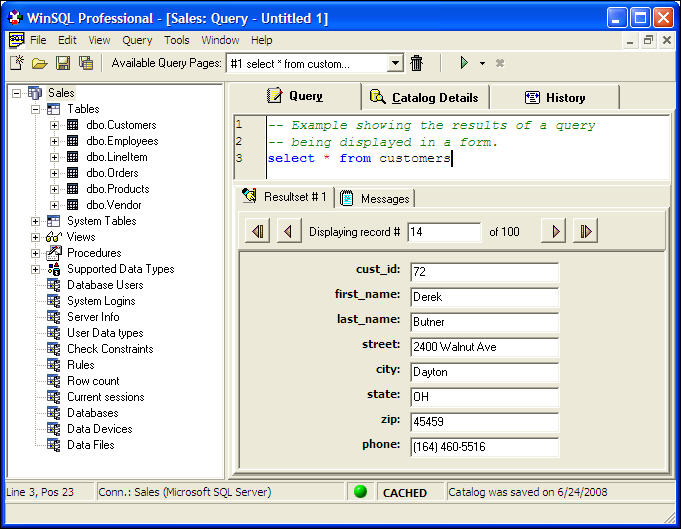Open the Edit menu
This screenshot has width=681, height=529.
coord(67,40)
